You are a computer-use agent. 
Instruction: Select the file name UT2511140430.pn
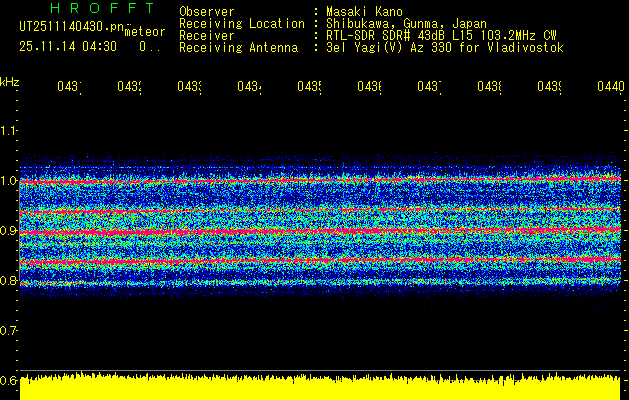pyautogui.click(x=72, y=26)
